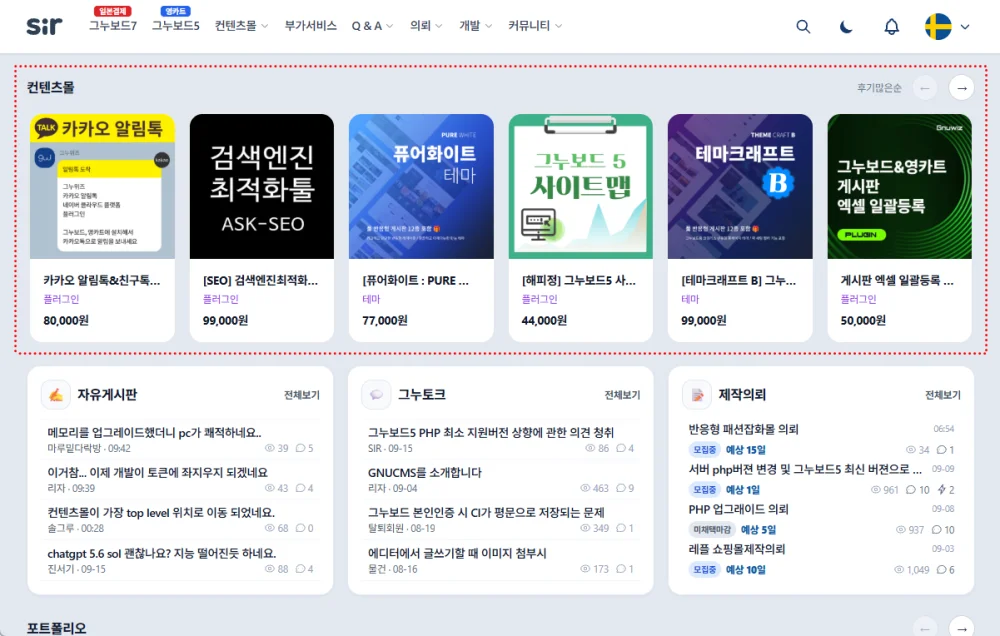Screen dimensions: 1000x636
Task: Expand the profile menu chevron
Action: pos(965,27)
